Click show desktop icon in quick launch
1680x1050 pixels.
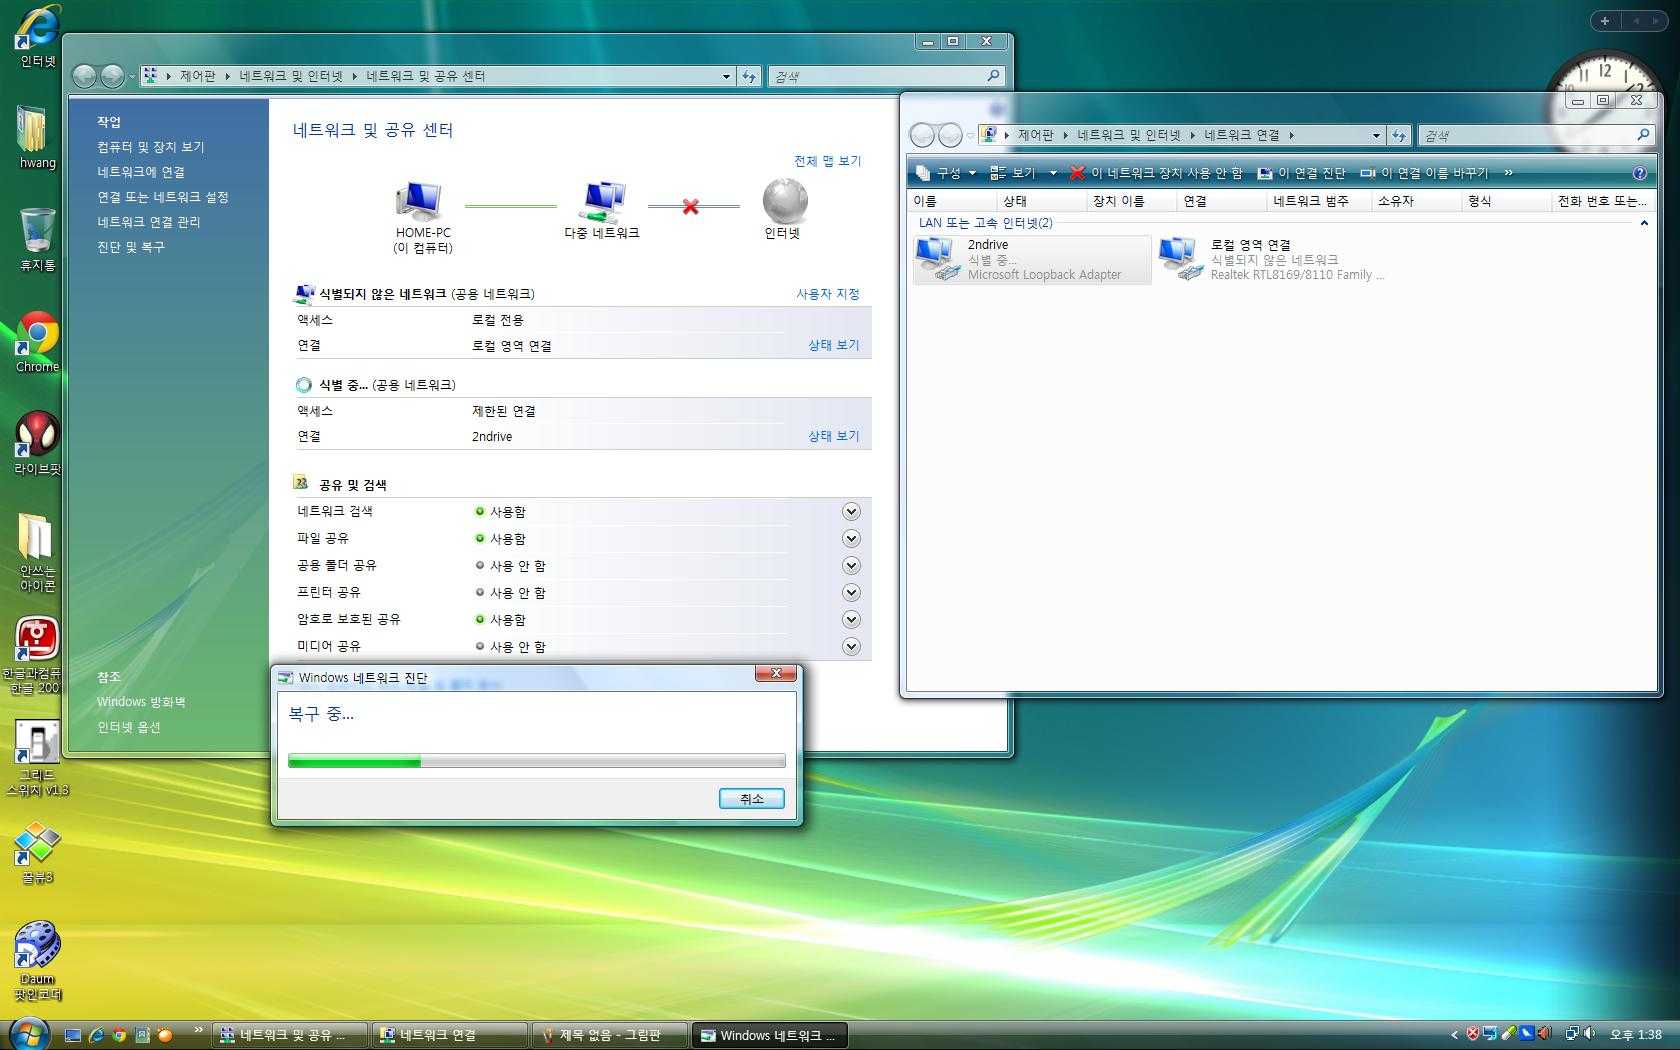point(72,1035)
